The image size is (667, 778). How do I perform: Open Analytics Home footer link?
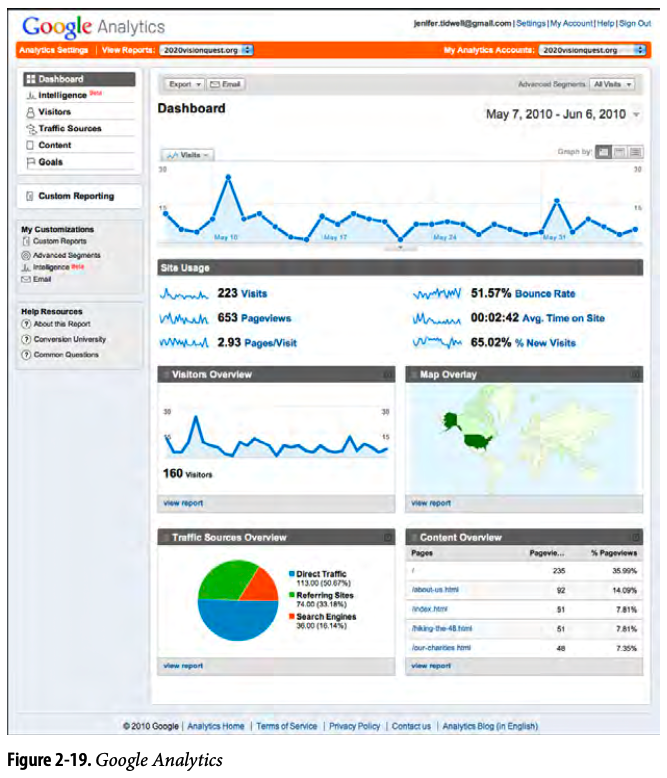[216, 726]
